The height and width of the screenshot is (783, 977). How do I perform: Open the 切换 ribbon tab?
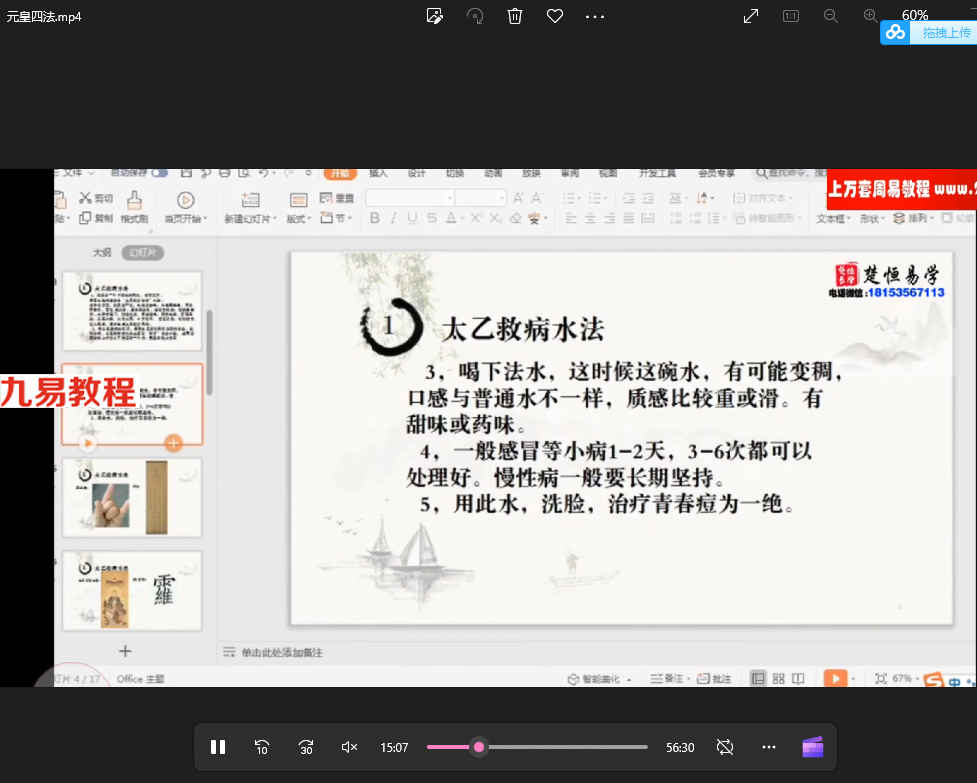pyautogui.click(x=455, y=173)
